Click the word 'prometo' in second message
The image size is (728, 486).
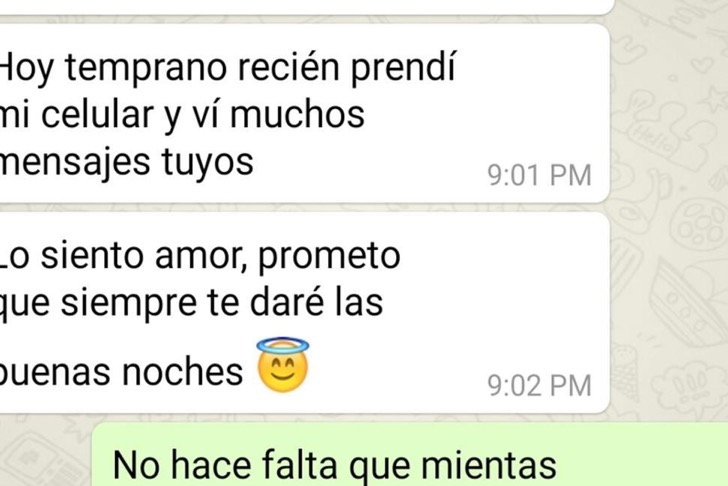(x=329, y=256)
